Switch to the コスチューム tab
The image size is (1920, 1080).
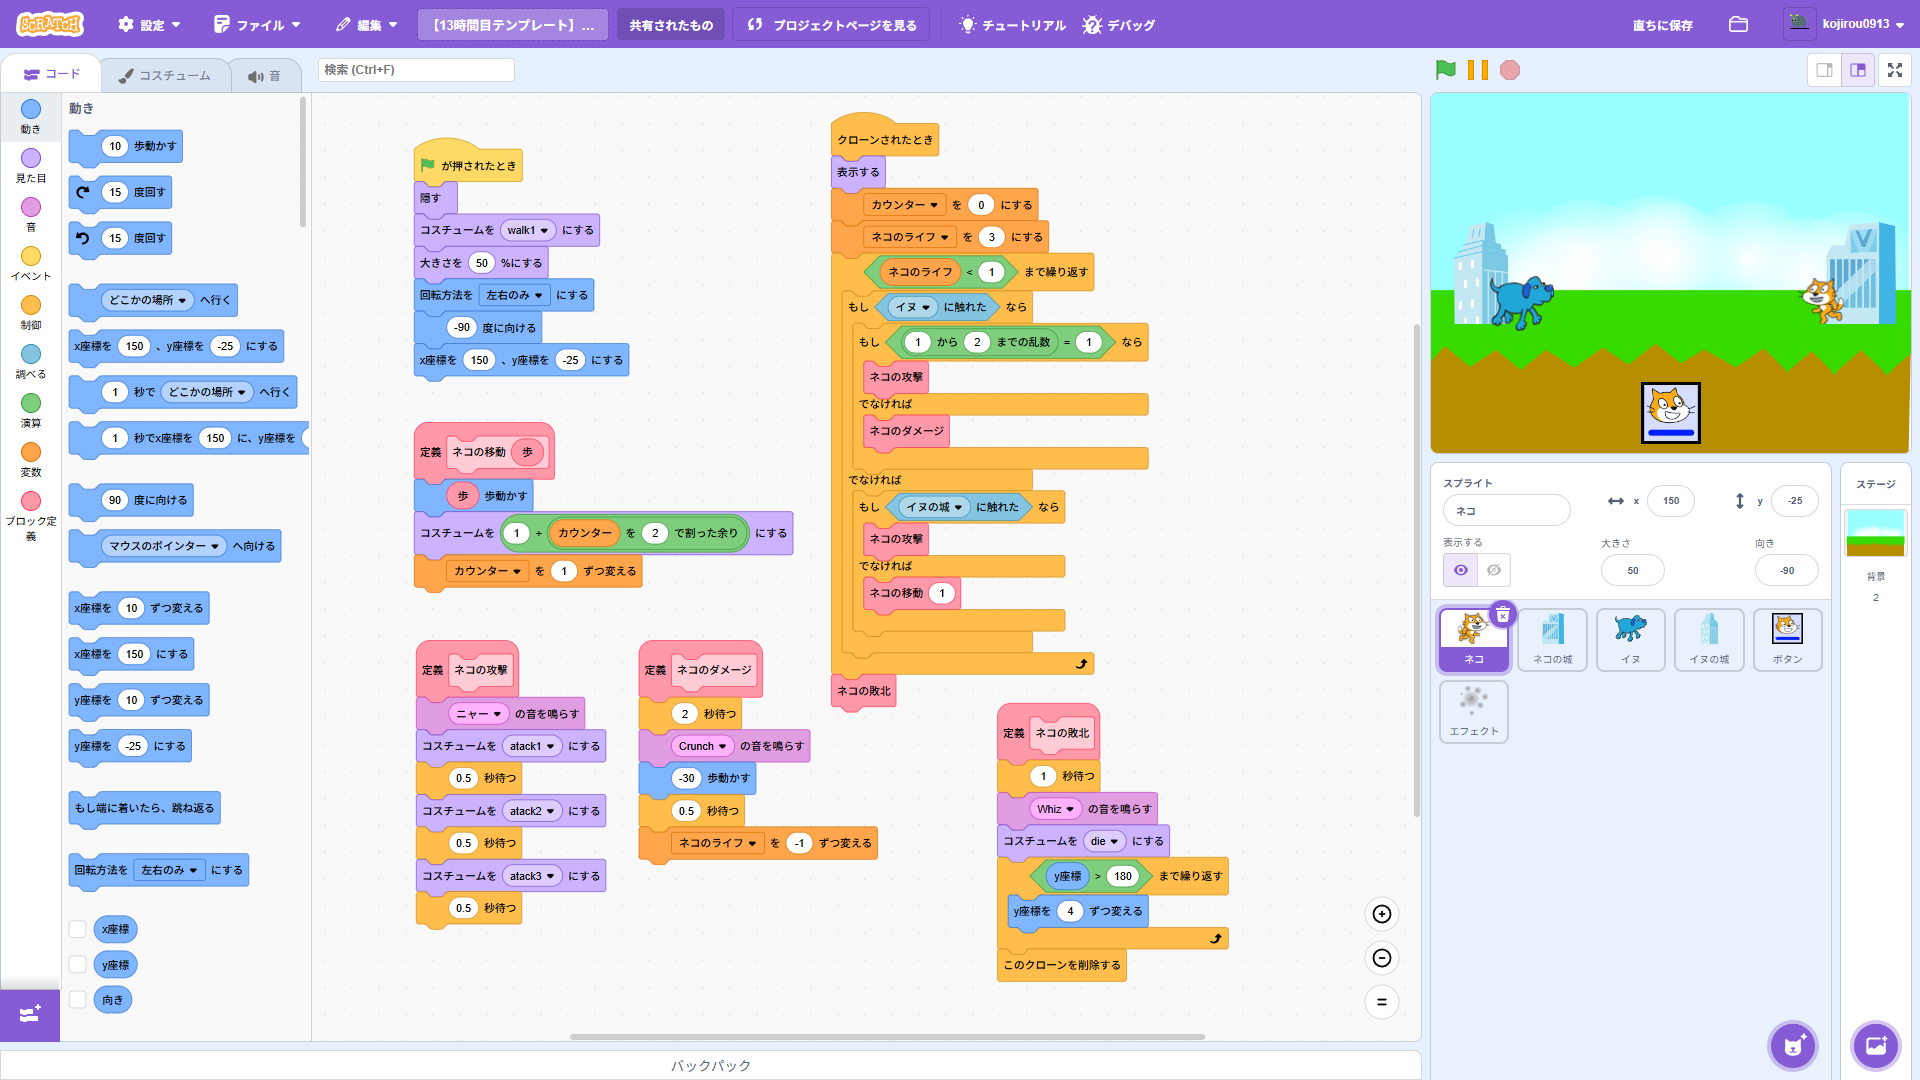(164, 75)
